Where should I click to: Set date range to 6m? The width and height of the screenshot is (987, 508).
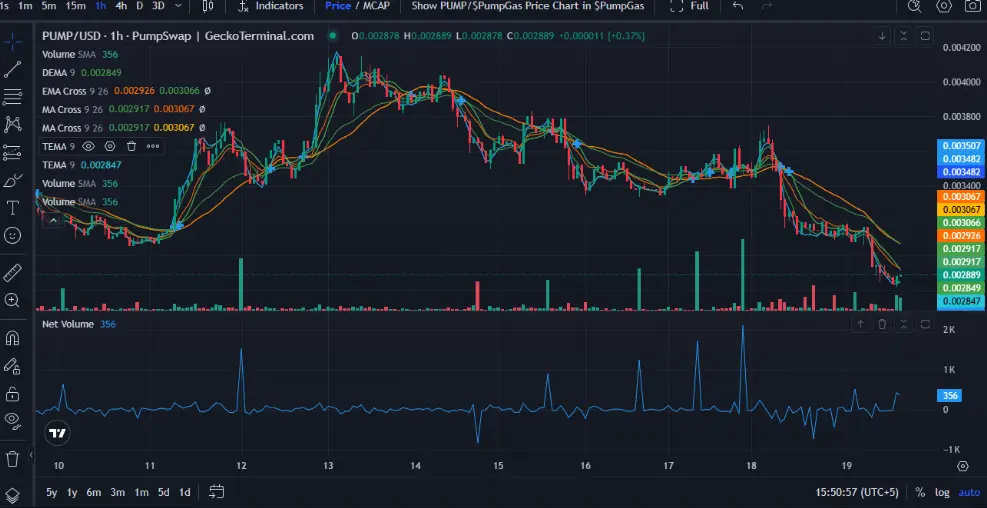[x=94, y=492]
